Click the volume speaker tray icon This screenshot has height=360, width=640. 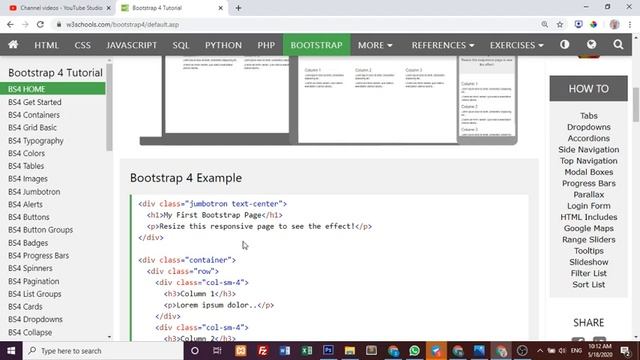coord(562,351)
